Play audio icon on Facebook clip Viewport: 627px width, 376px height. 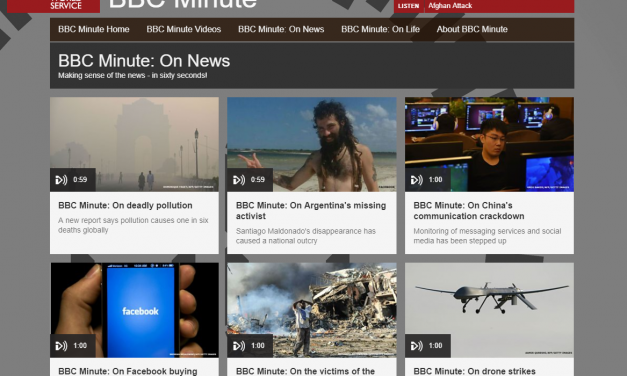pyautogui.click(x=61, y=346)
